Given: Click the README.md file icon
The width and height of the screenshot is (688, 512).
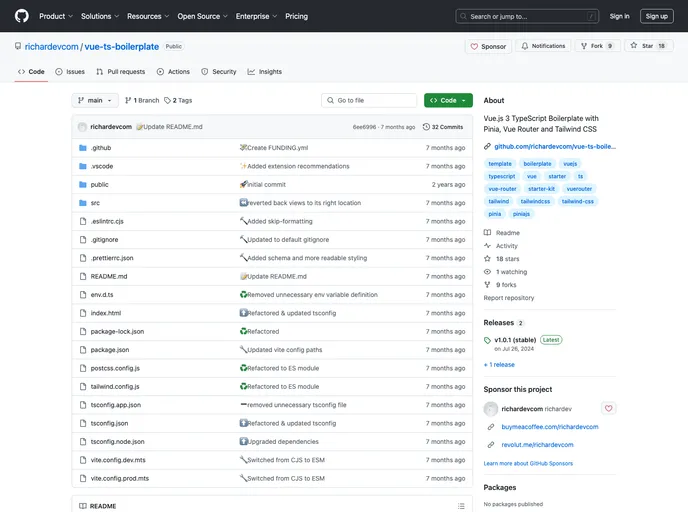Looking at the screenshot, I should point(82,276).
